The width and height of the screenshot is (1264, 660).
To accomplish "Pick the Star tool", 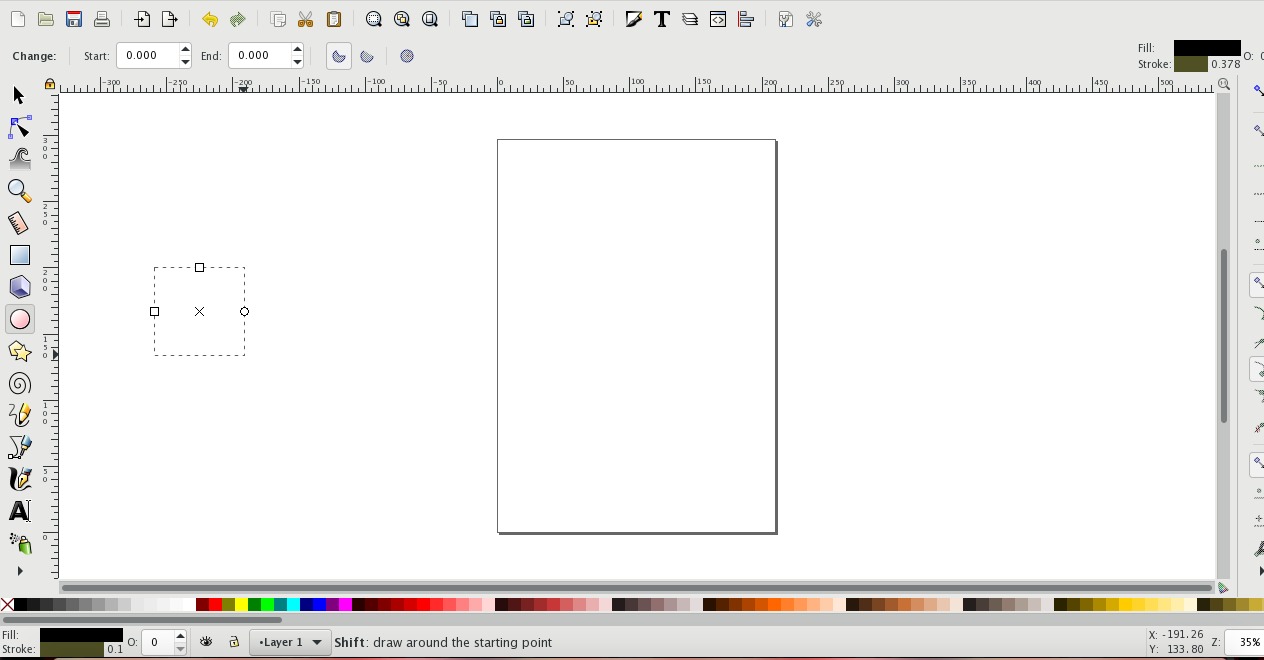I will (19, 351).
